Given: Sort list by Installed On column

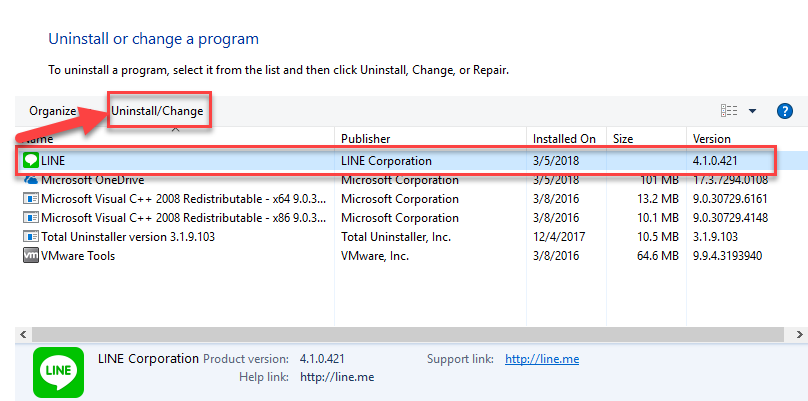Looking at the screenshot, I should click(564, 139).
